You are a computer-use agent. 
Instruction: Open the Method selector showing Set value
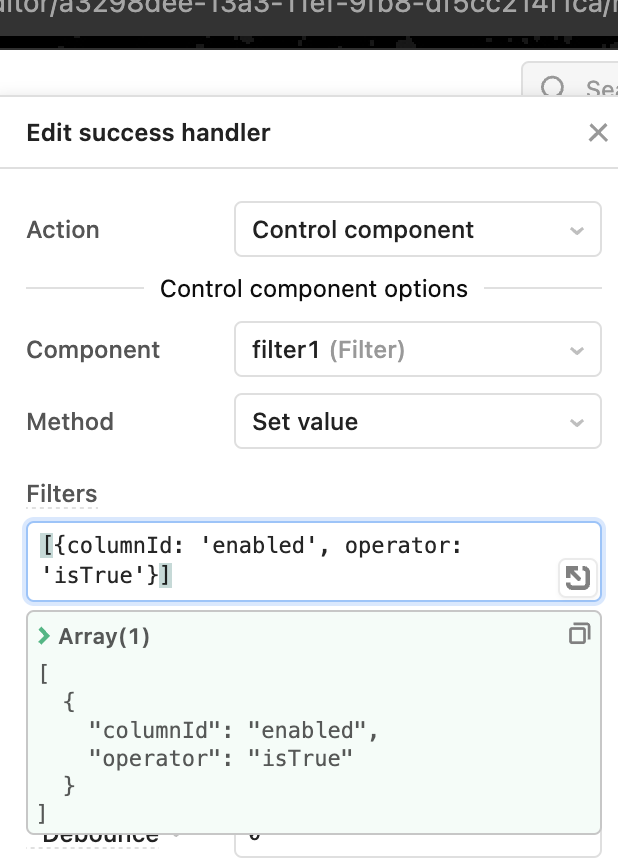418,421
